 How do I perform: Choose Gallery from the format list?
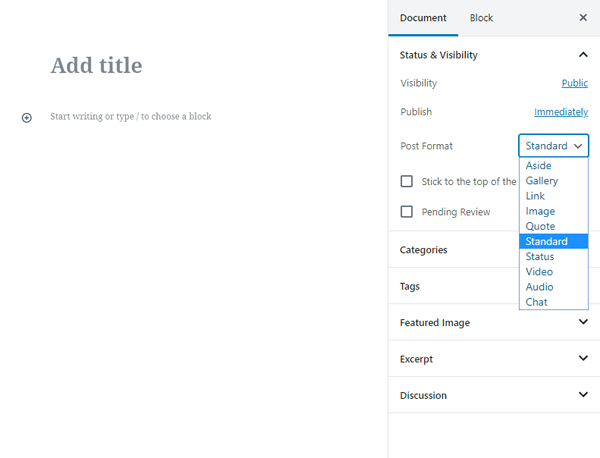click(x=542, y=181)
